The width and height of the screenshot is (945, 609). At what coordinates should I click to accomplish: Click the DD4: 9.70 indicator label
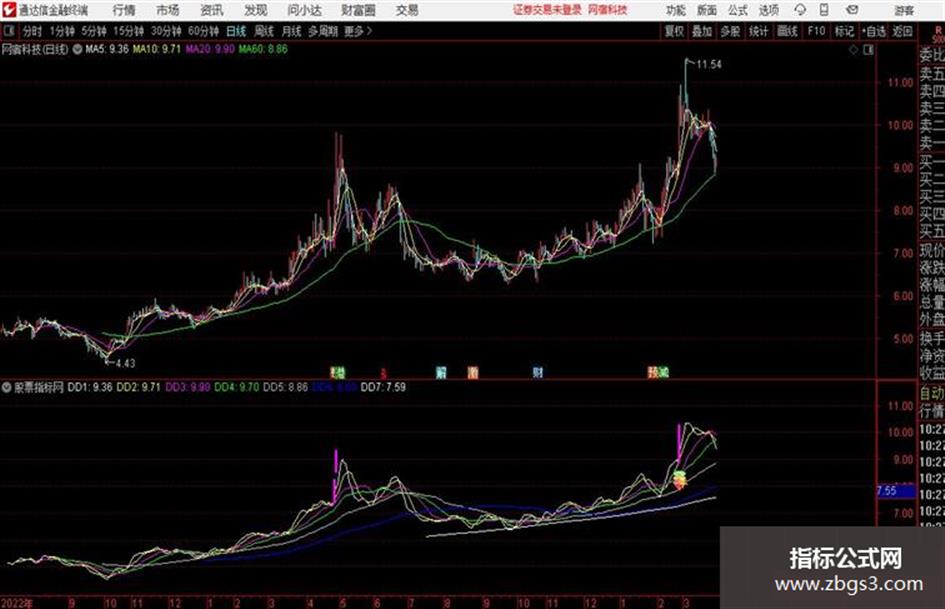tap(237, 387)
